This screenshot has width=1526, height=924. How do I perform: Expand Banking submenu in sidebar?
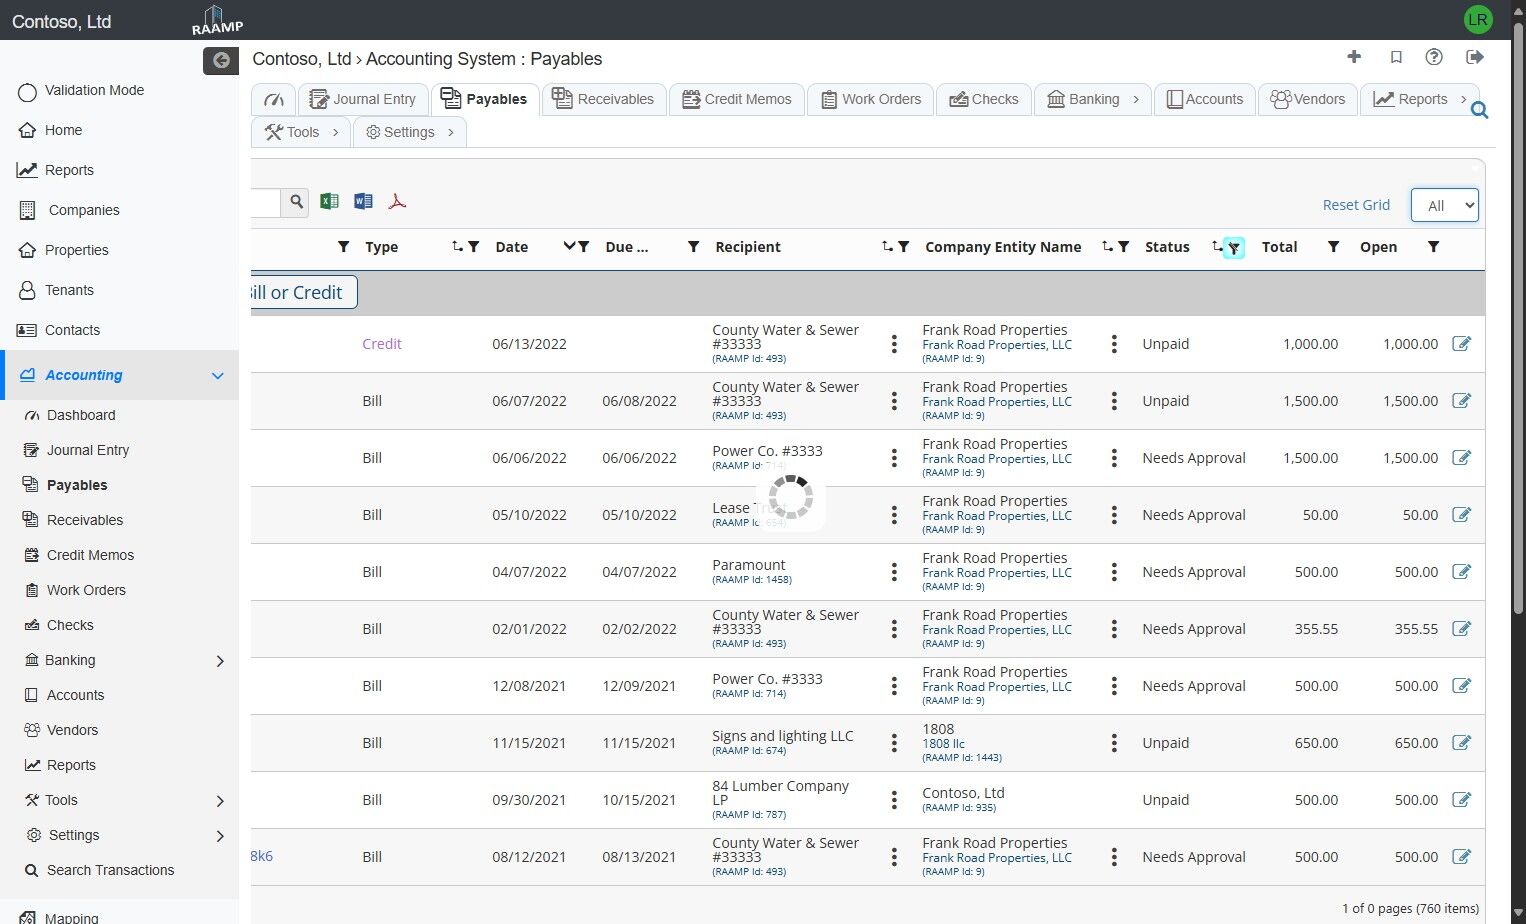220,661
